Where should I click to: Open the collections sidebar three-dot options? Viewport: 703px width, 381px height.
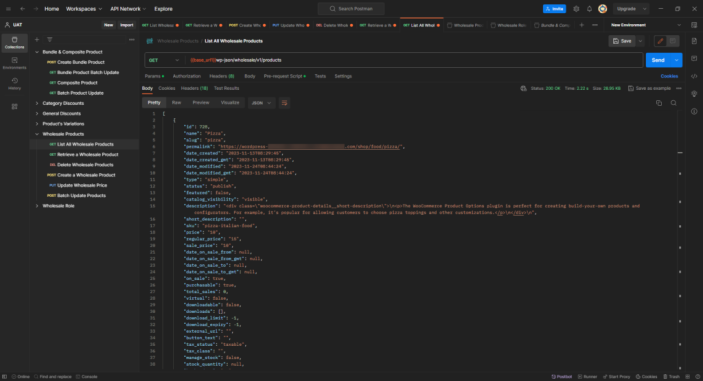131,40
